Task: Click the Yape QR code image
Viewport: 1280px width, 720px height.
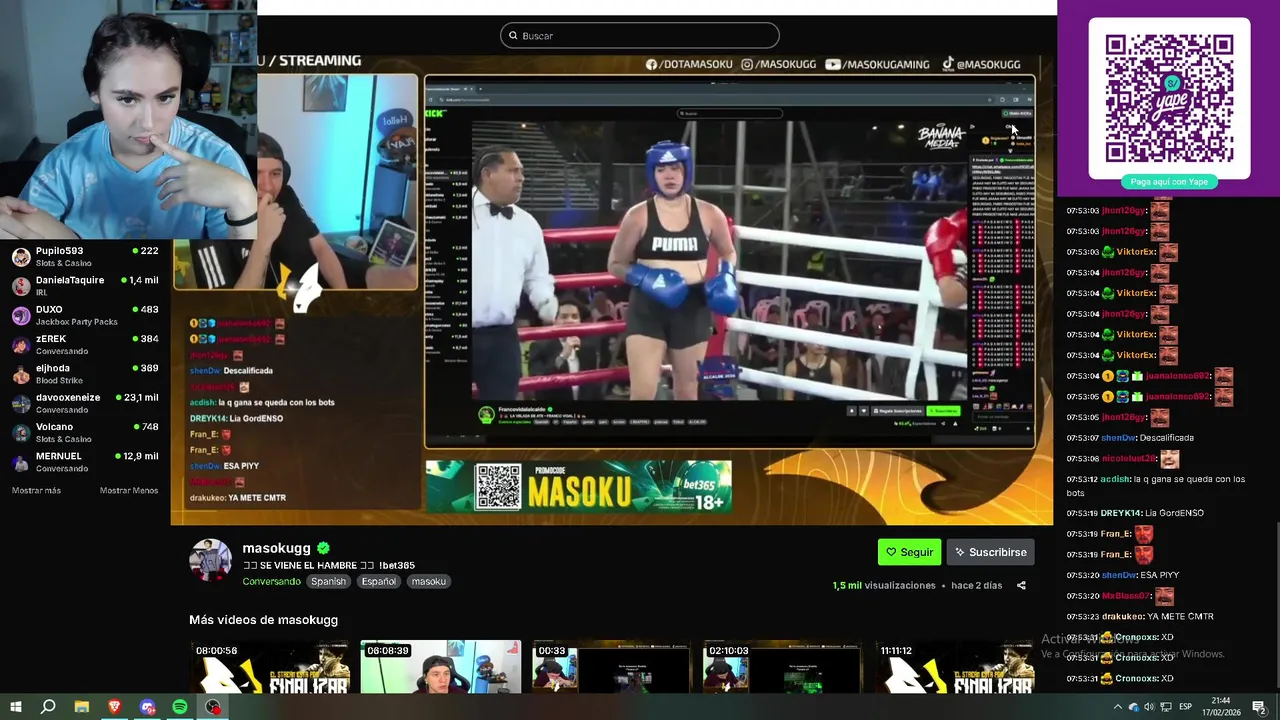Action: pos(1169,98)
